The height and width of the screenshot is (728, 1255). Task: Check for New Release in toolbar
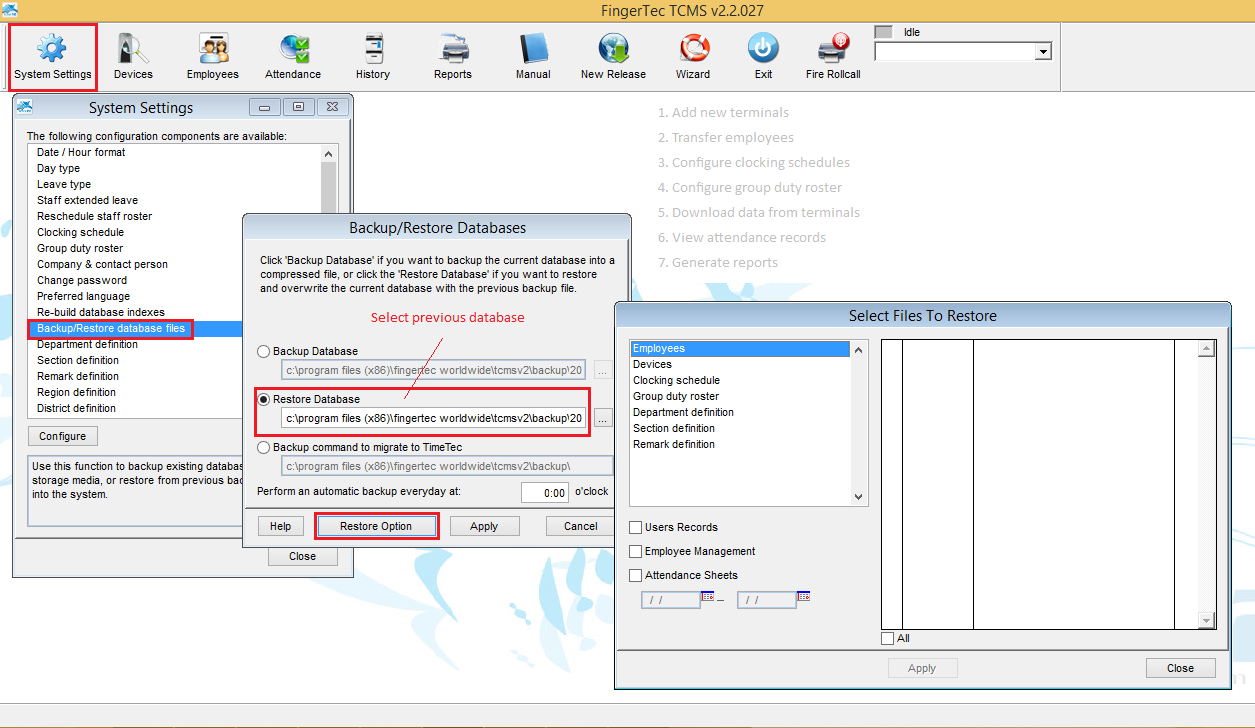tap(613, 56)
